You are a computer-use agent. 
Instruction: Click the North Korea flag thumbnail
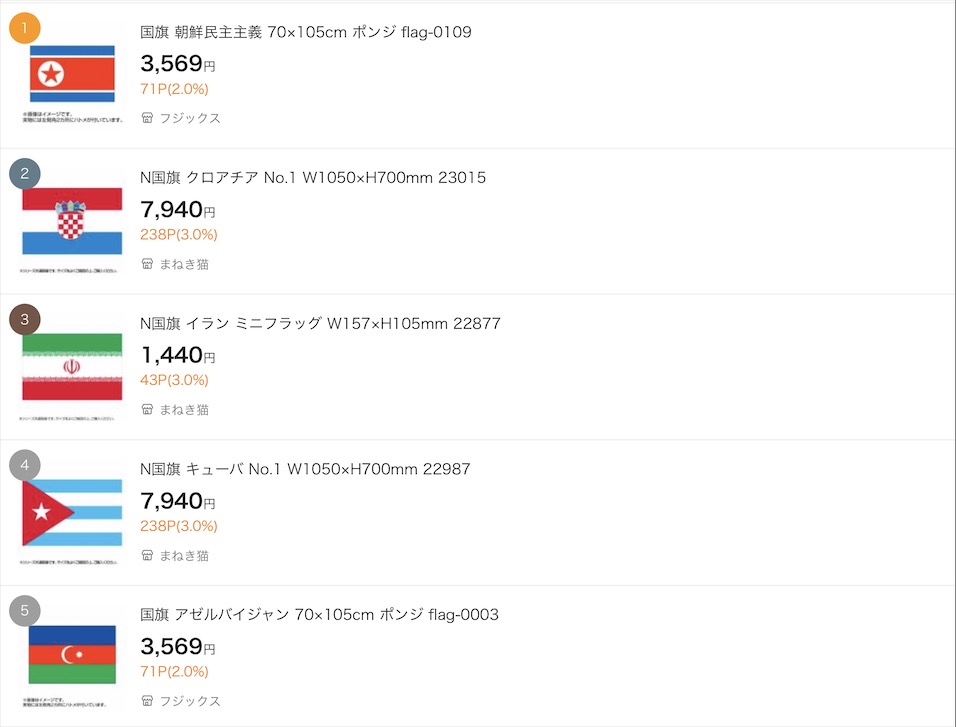[72, 74]
